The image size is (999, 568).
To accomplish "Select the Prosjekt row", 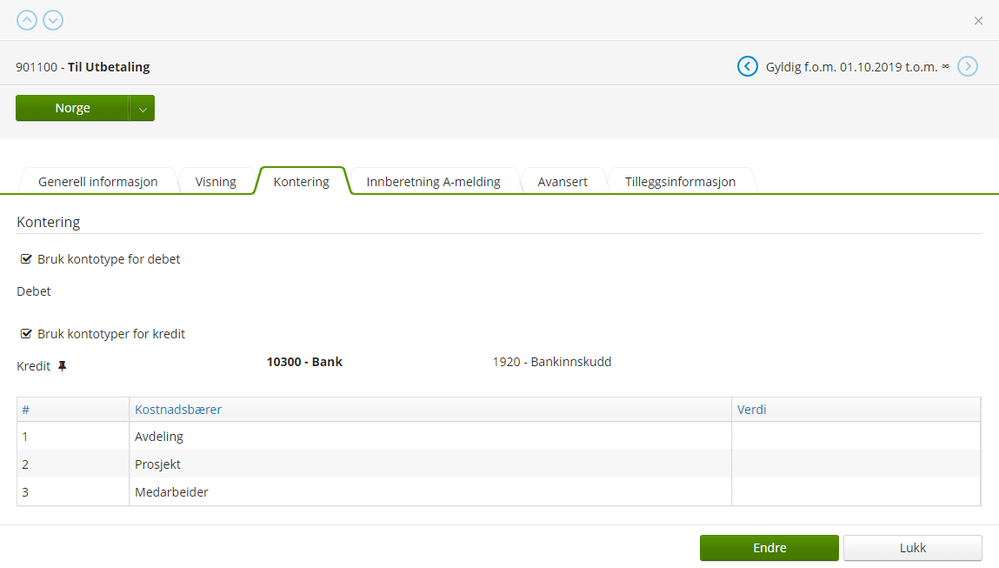I will click(x=498, y=464).
